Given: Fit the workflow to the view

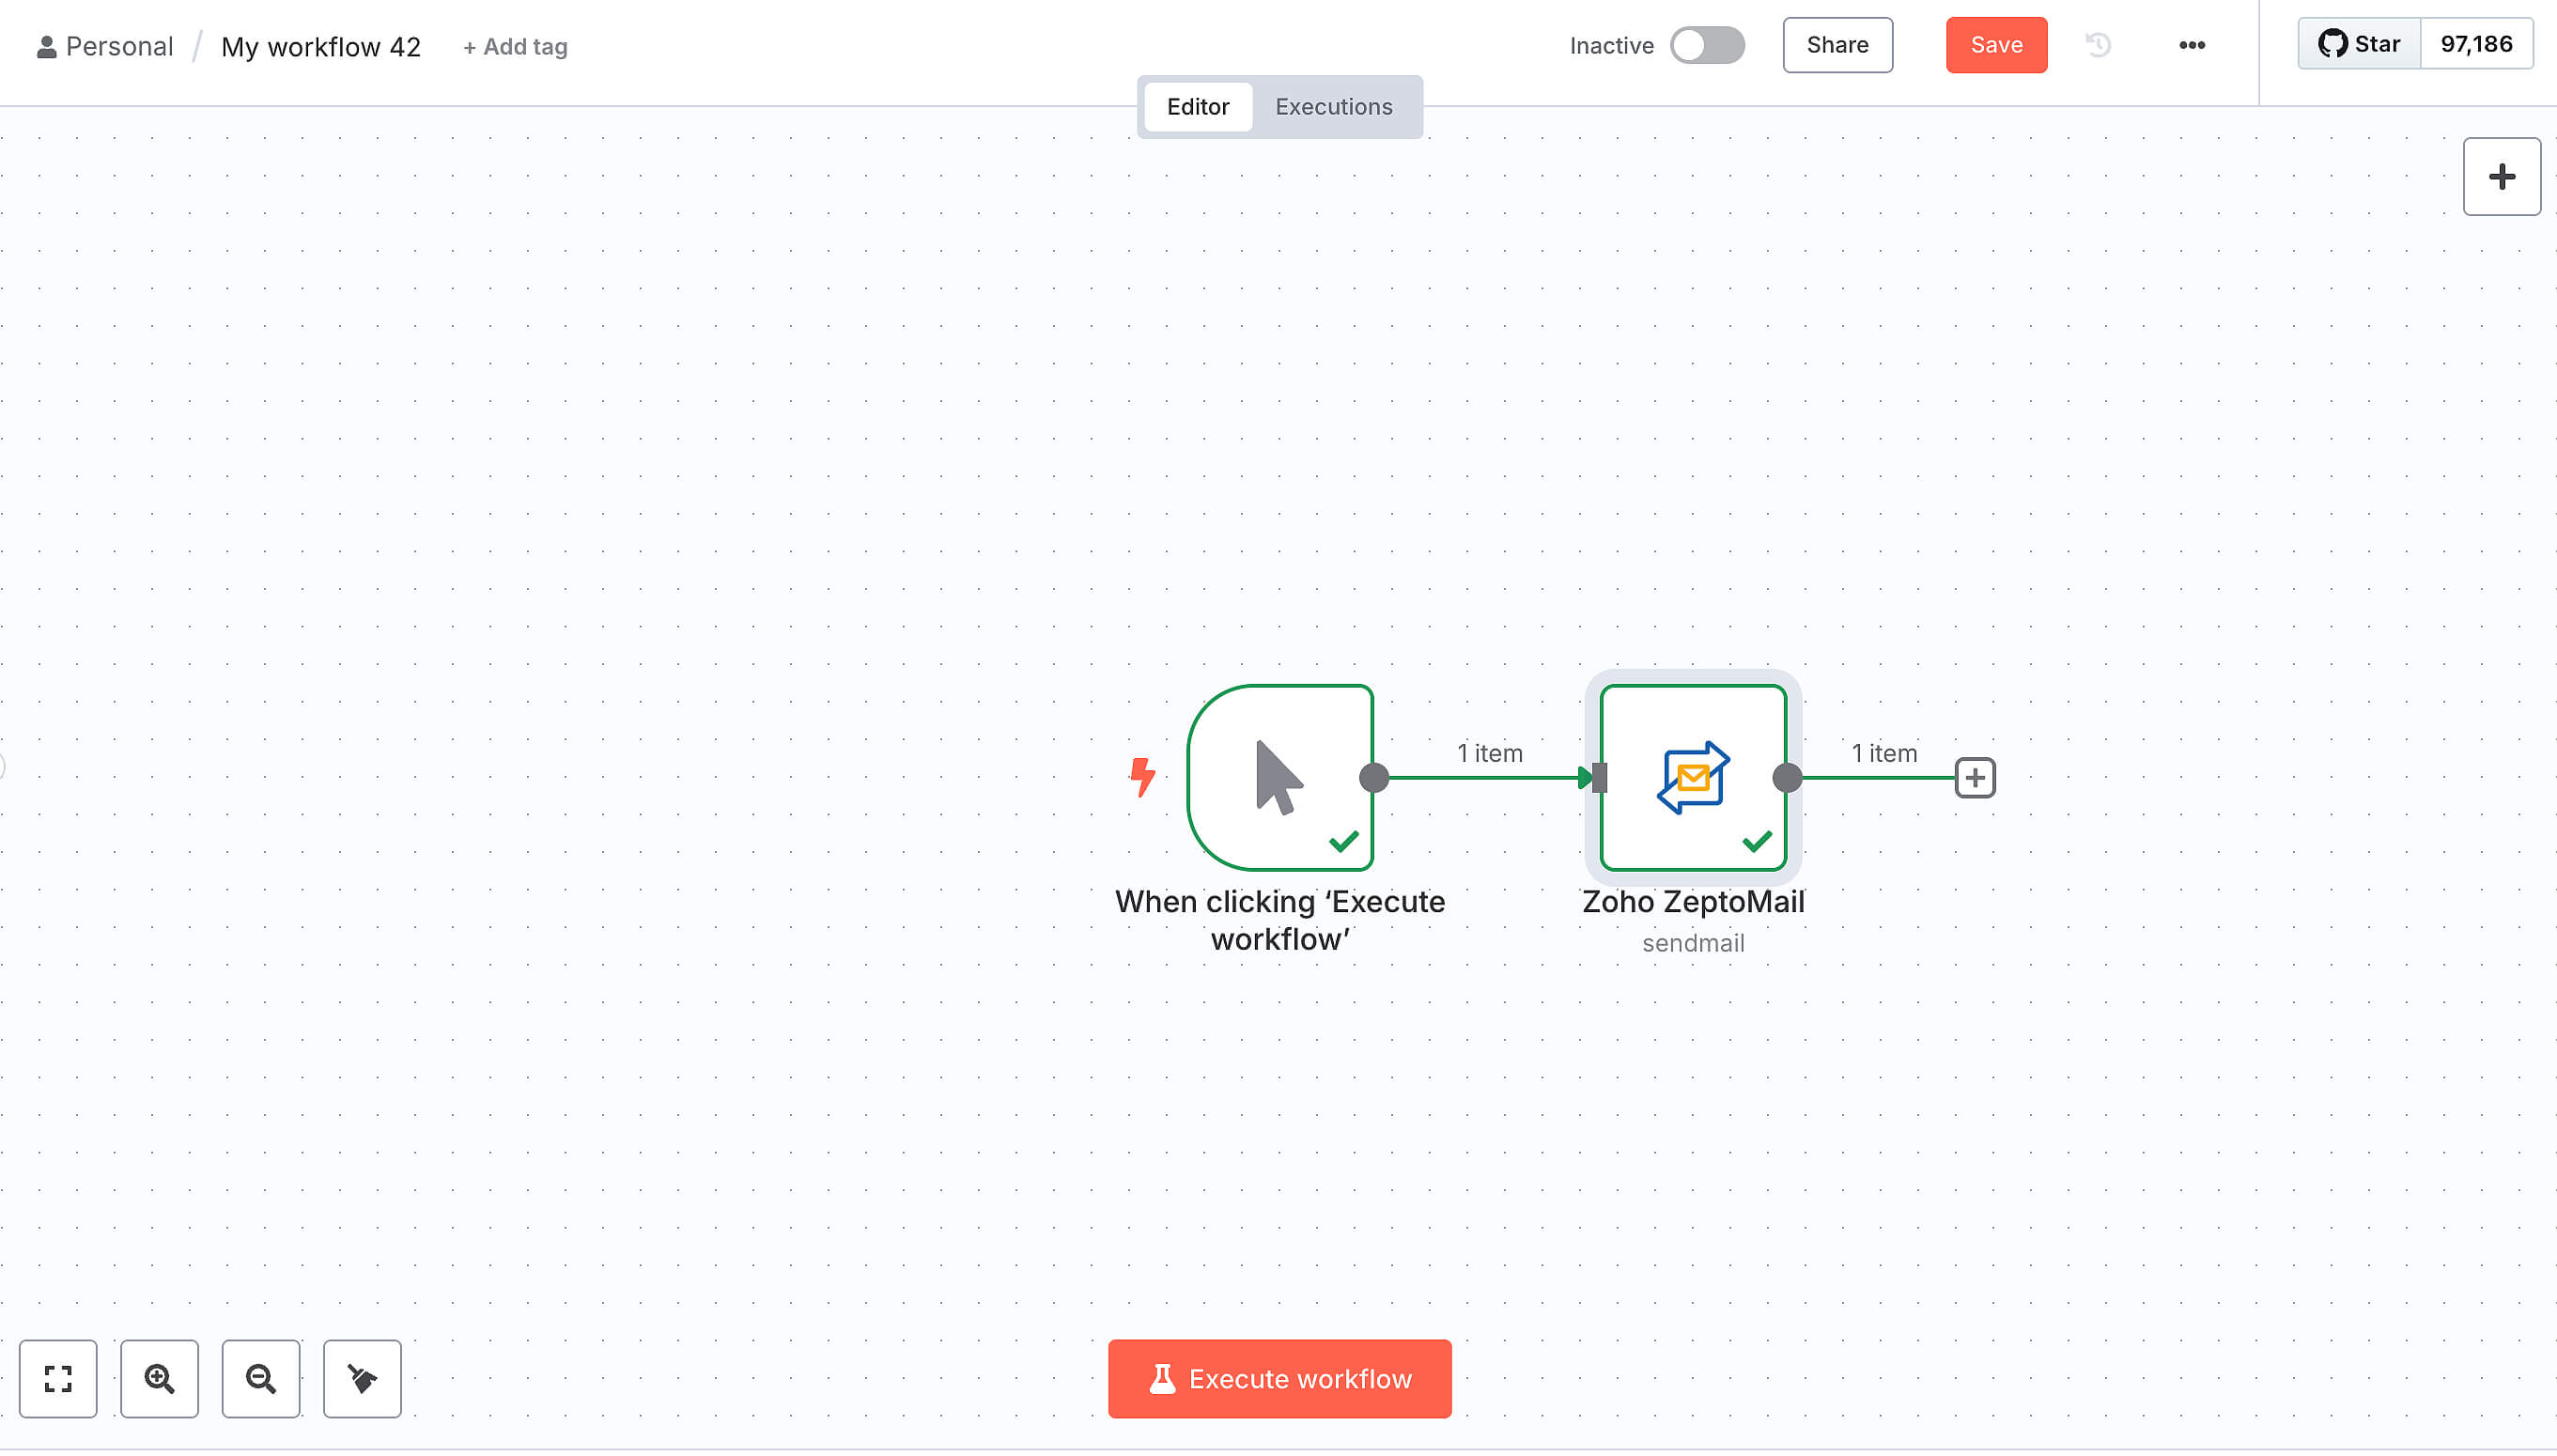Looking at the screenshot, I should [x=57, y=1379].
